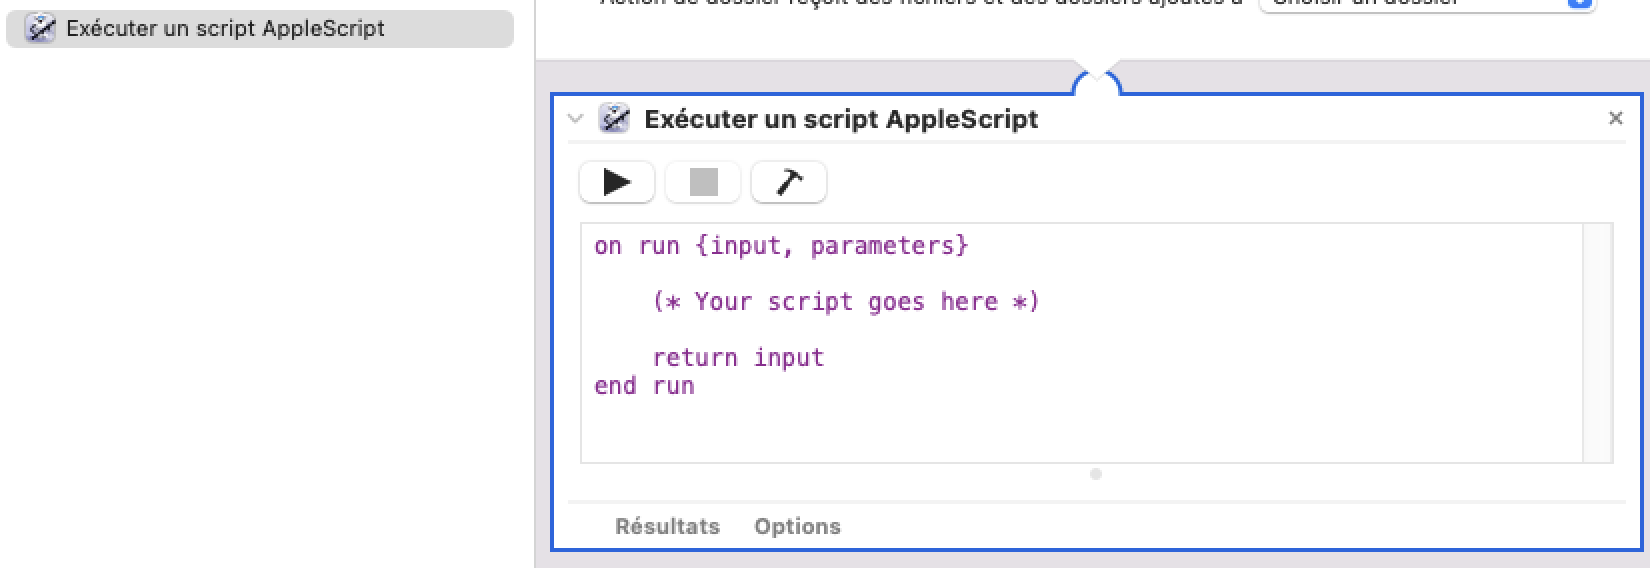Collapse the Exécuter un script AppleScript action
Viewport: 1650px width, 568px height.
575,119
